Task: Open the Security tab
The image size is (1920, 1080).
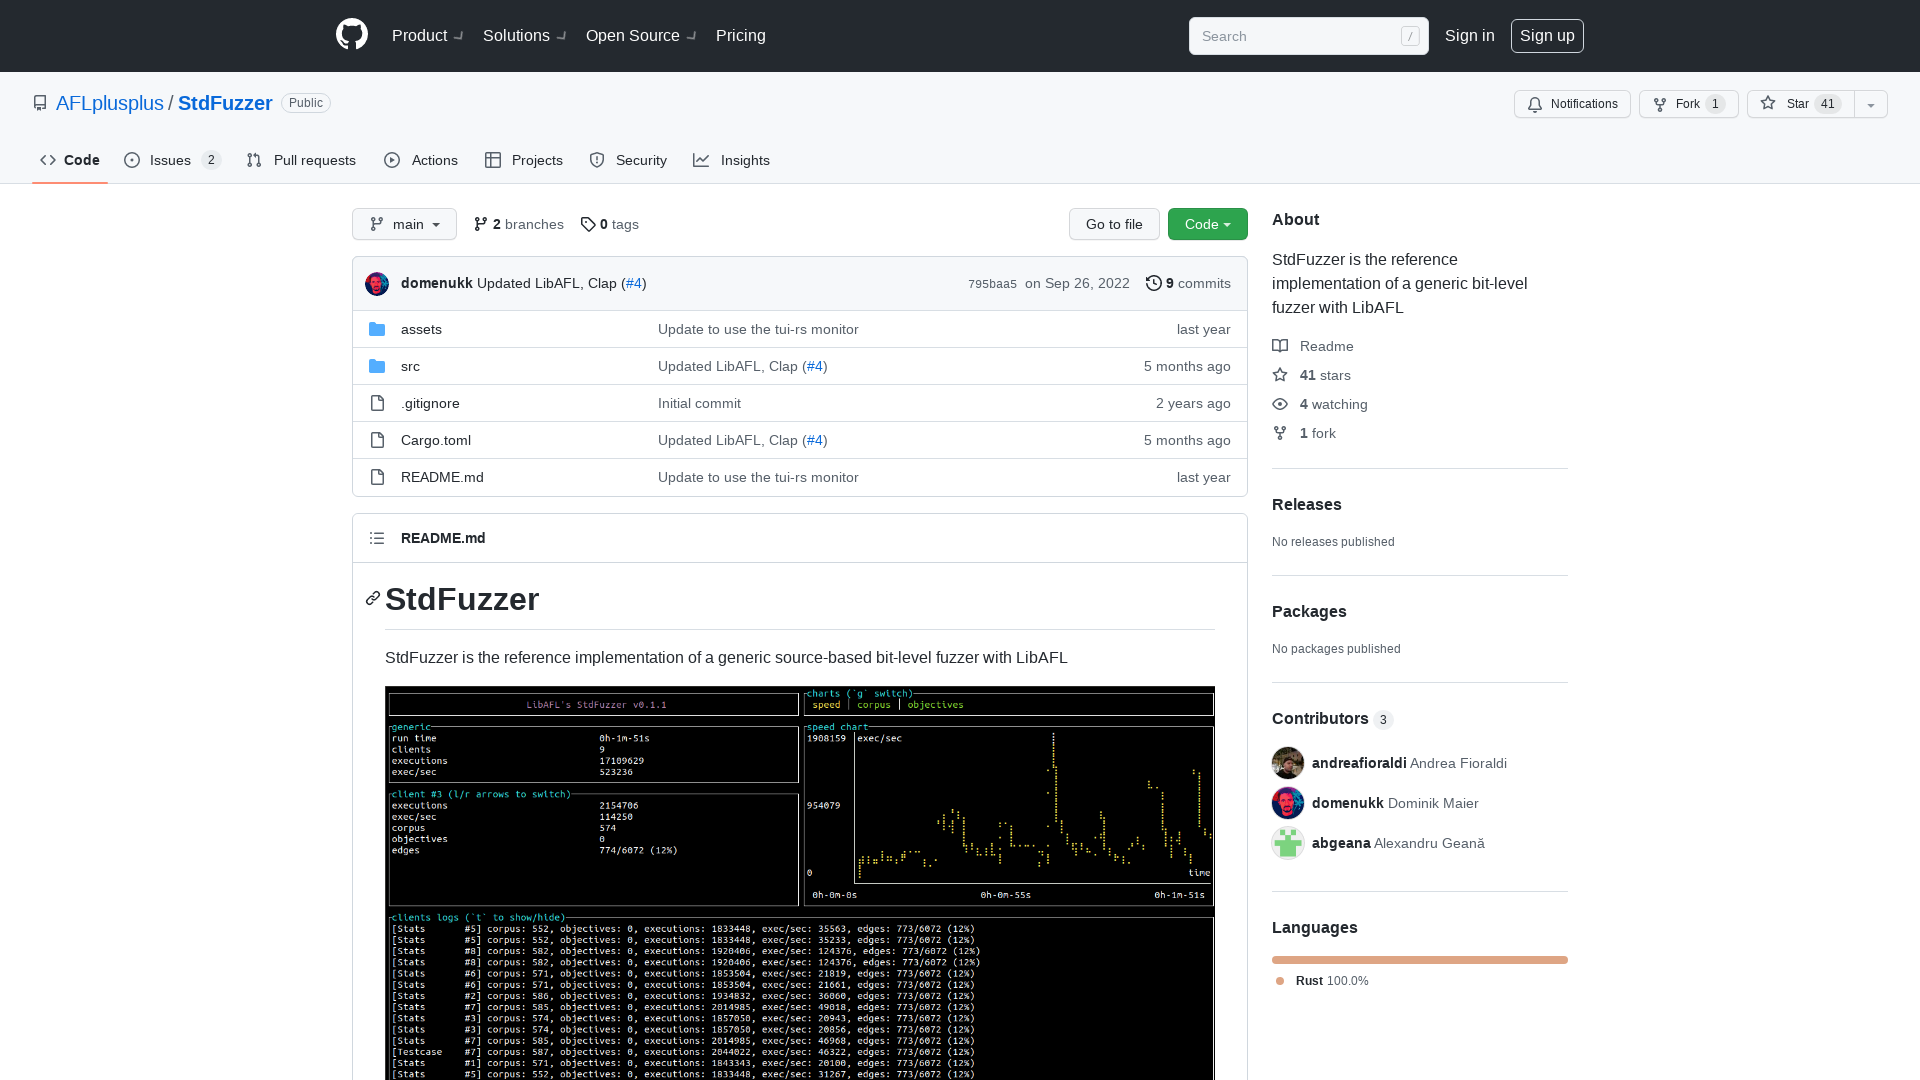Action: (628, 160)
